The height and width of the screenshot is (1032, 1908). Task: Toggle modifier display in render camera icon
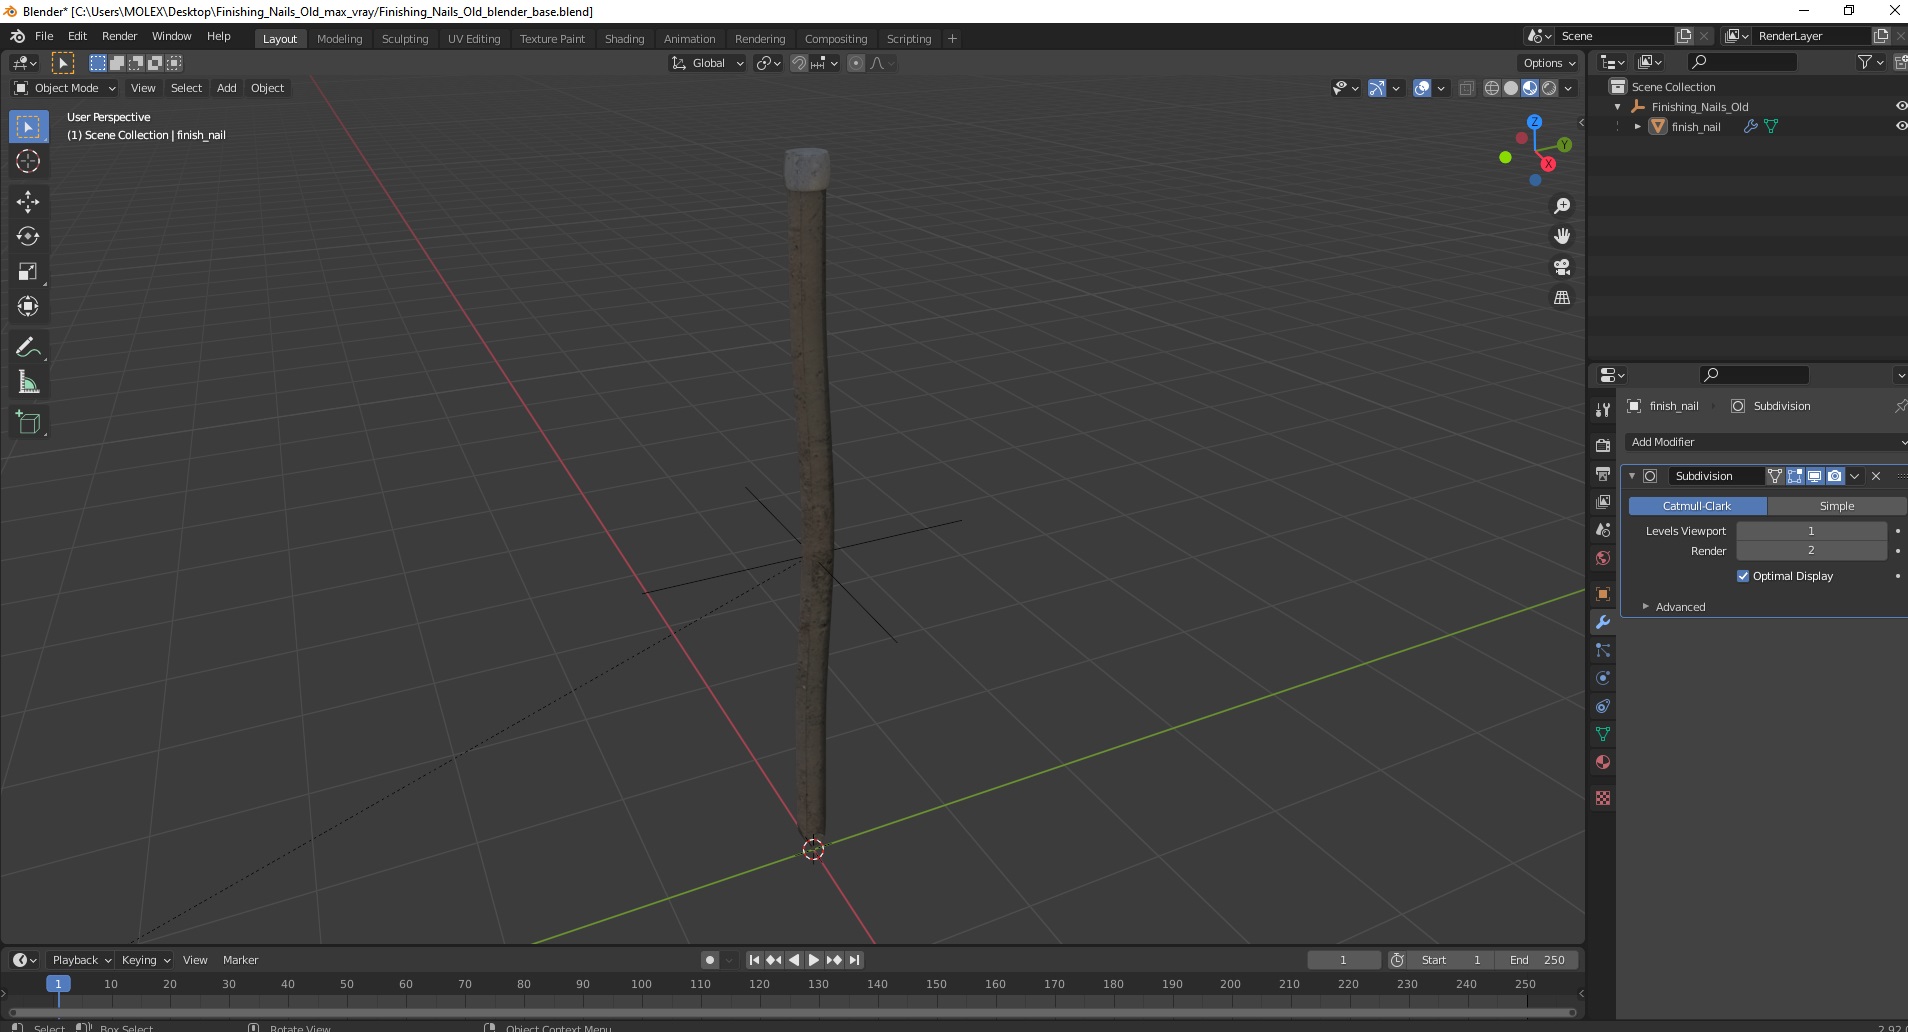click(1834, 476)
